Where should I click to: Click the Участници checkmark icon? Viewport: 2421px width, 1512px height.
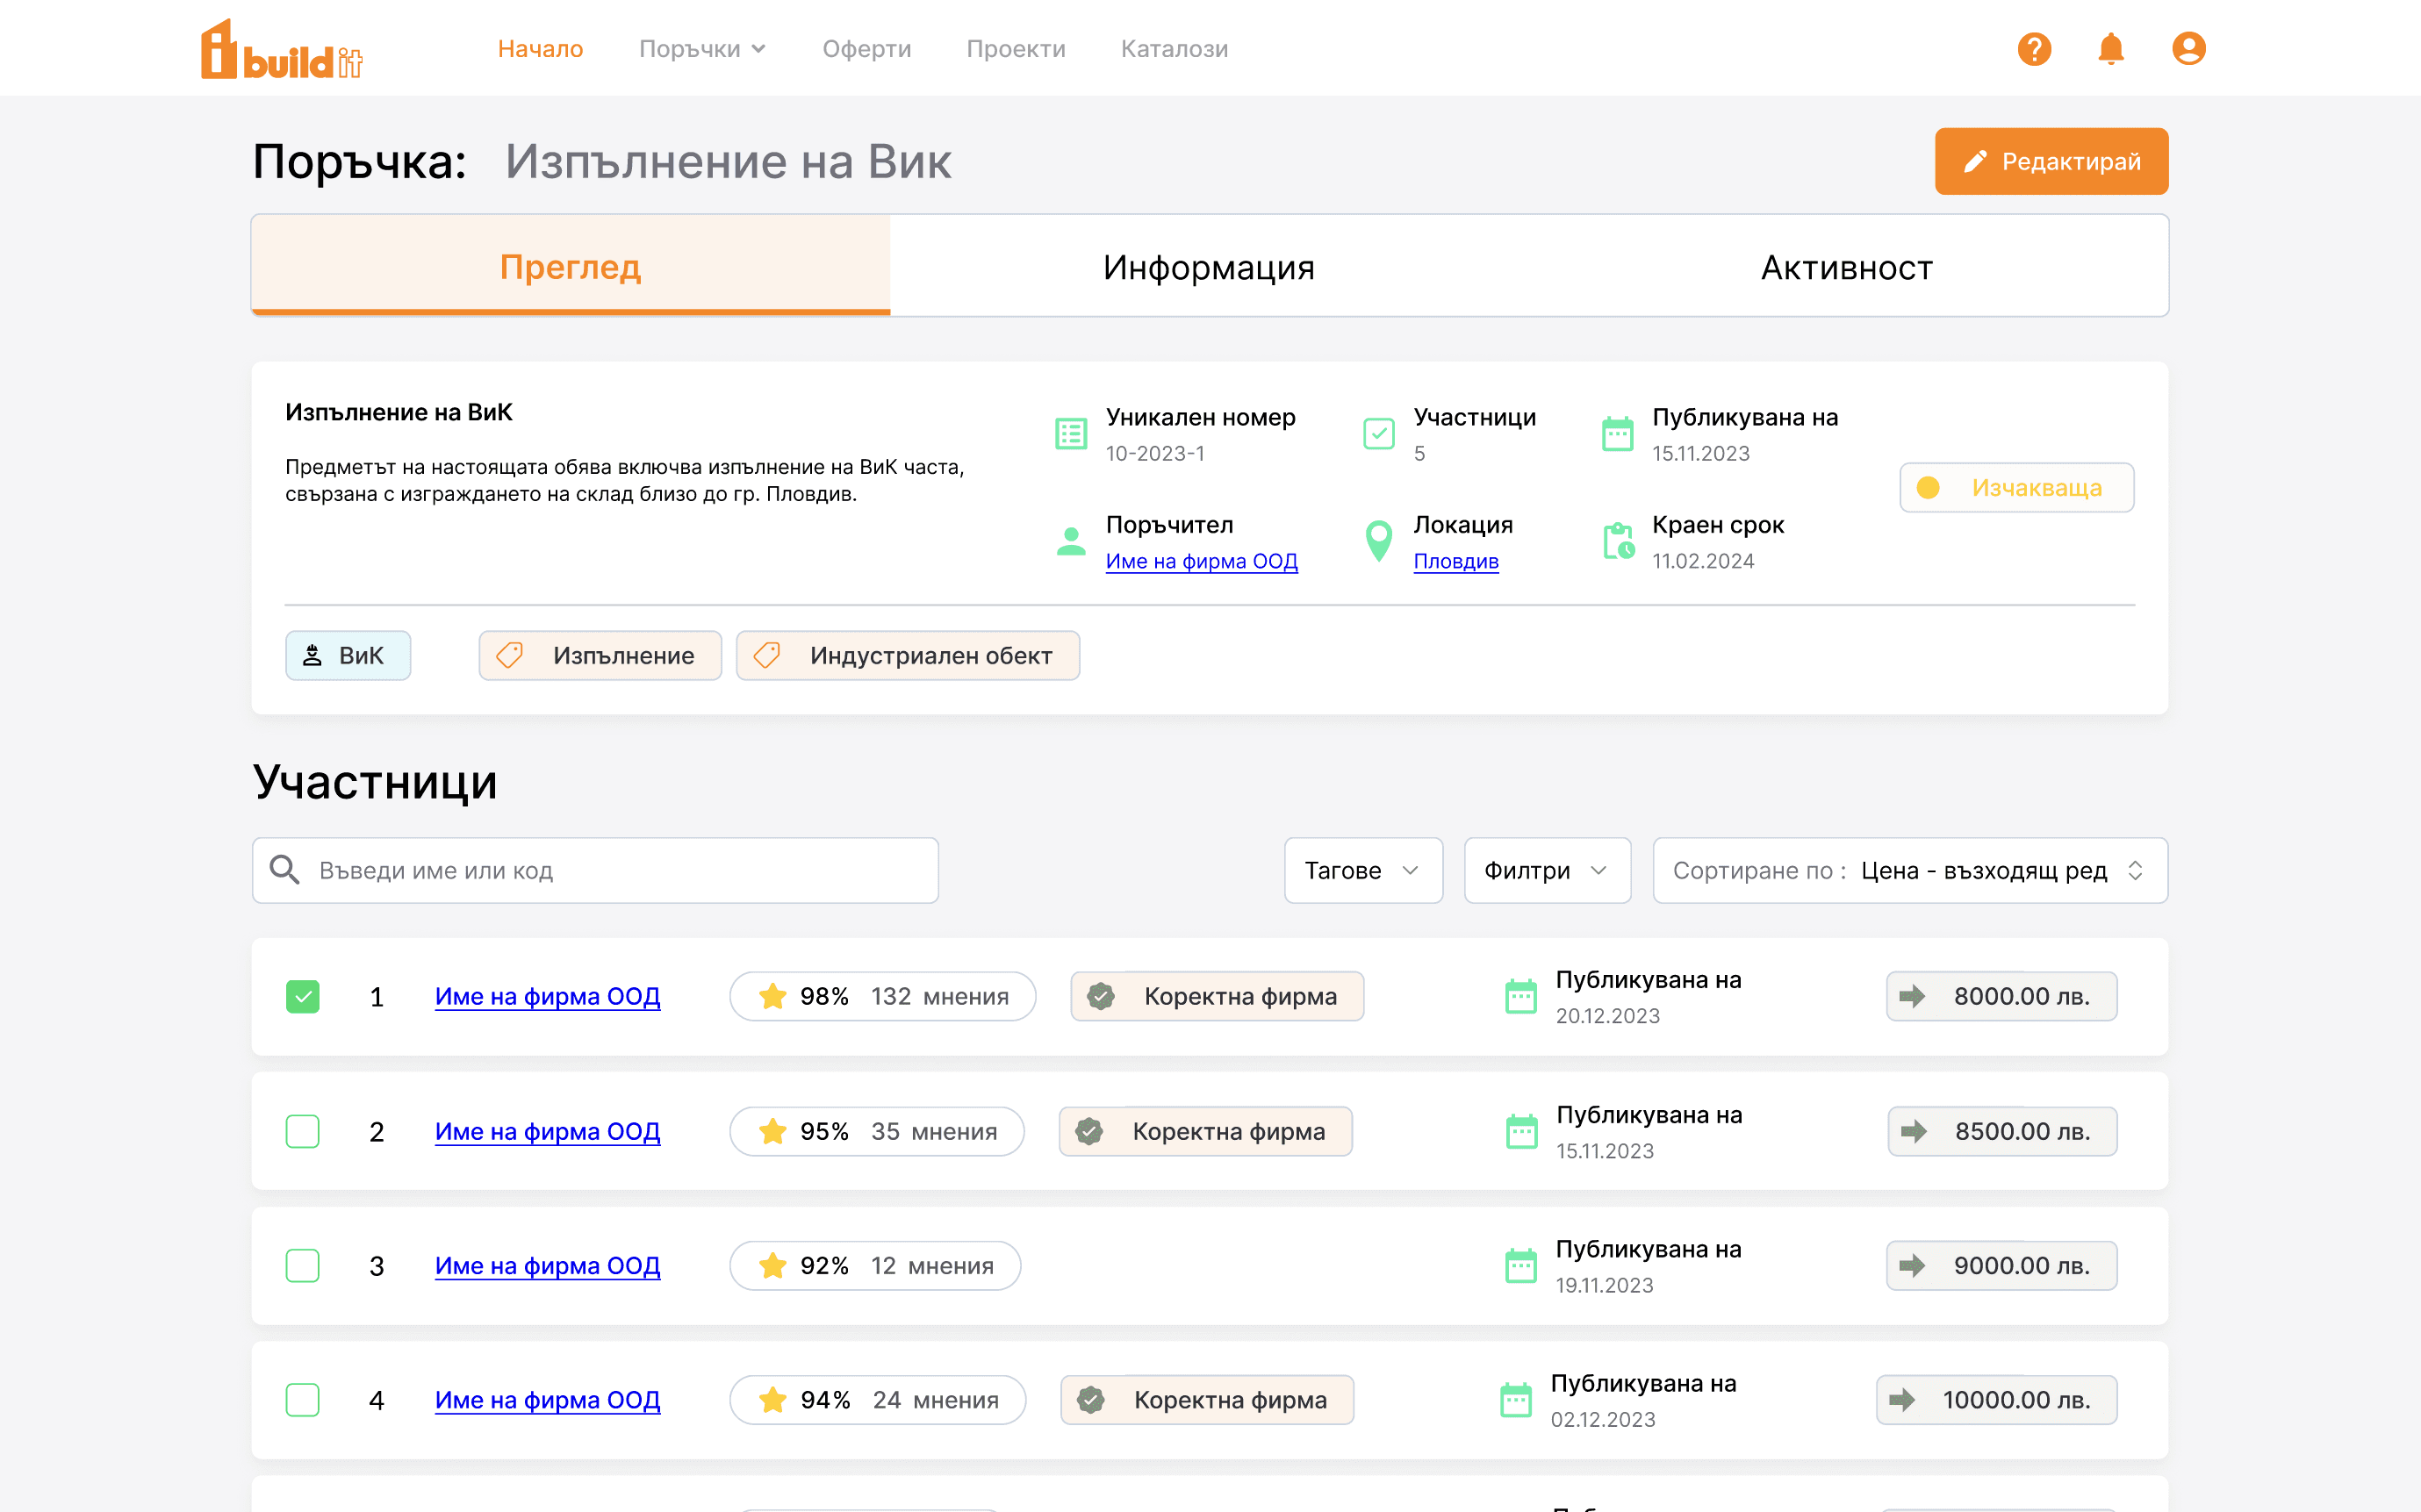[1379, 434]
